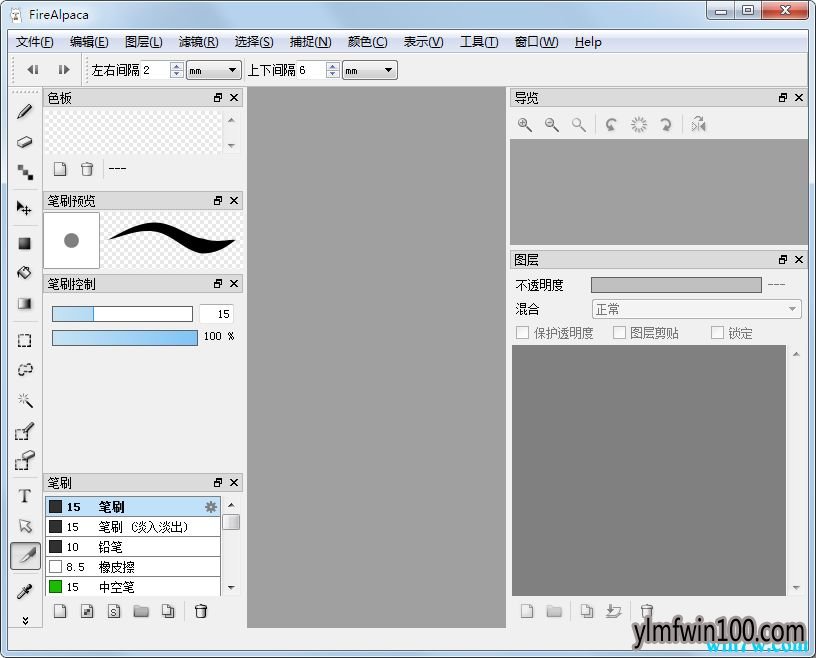Increase 上下间隔 value with stepper
Screen dimensions: 816x658
(333, 66)
